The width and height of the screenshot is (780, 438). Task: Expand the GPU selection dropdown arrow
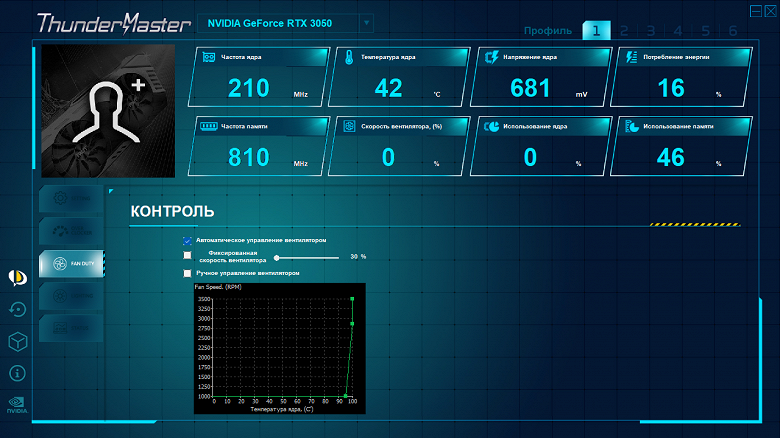coord(366,23)
